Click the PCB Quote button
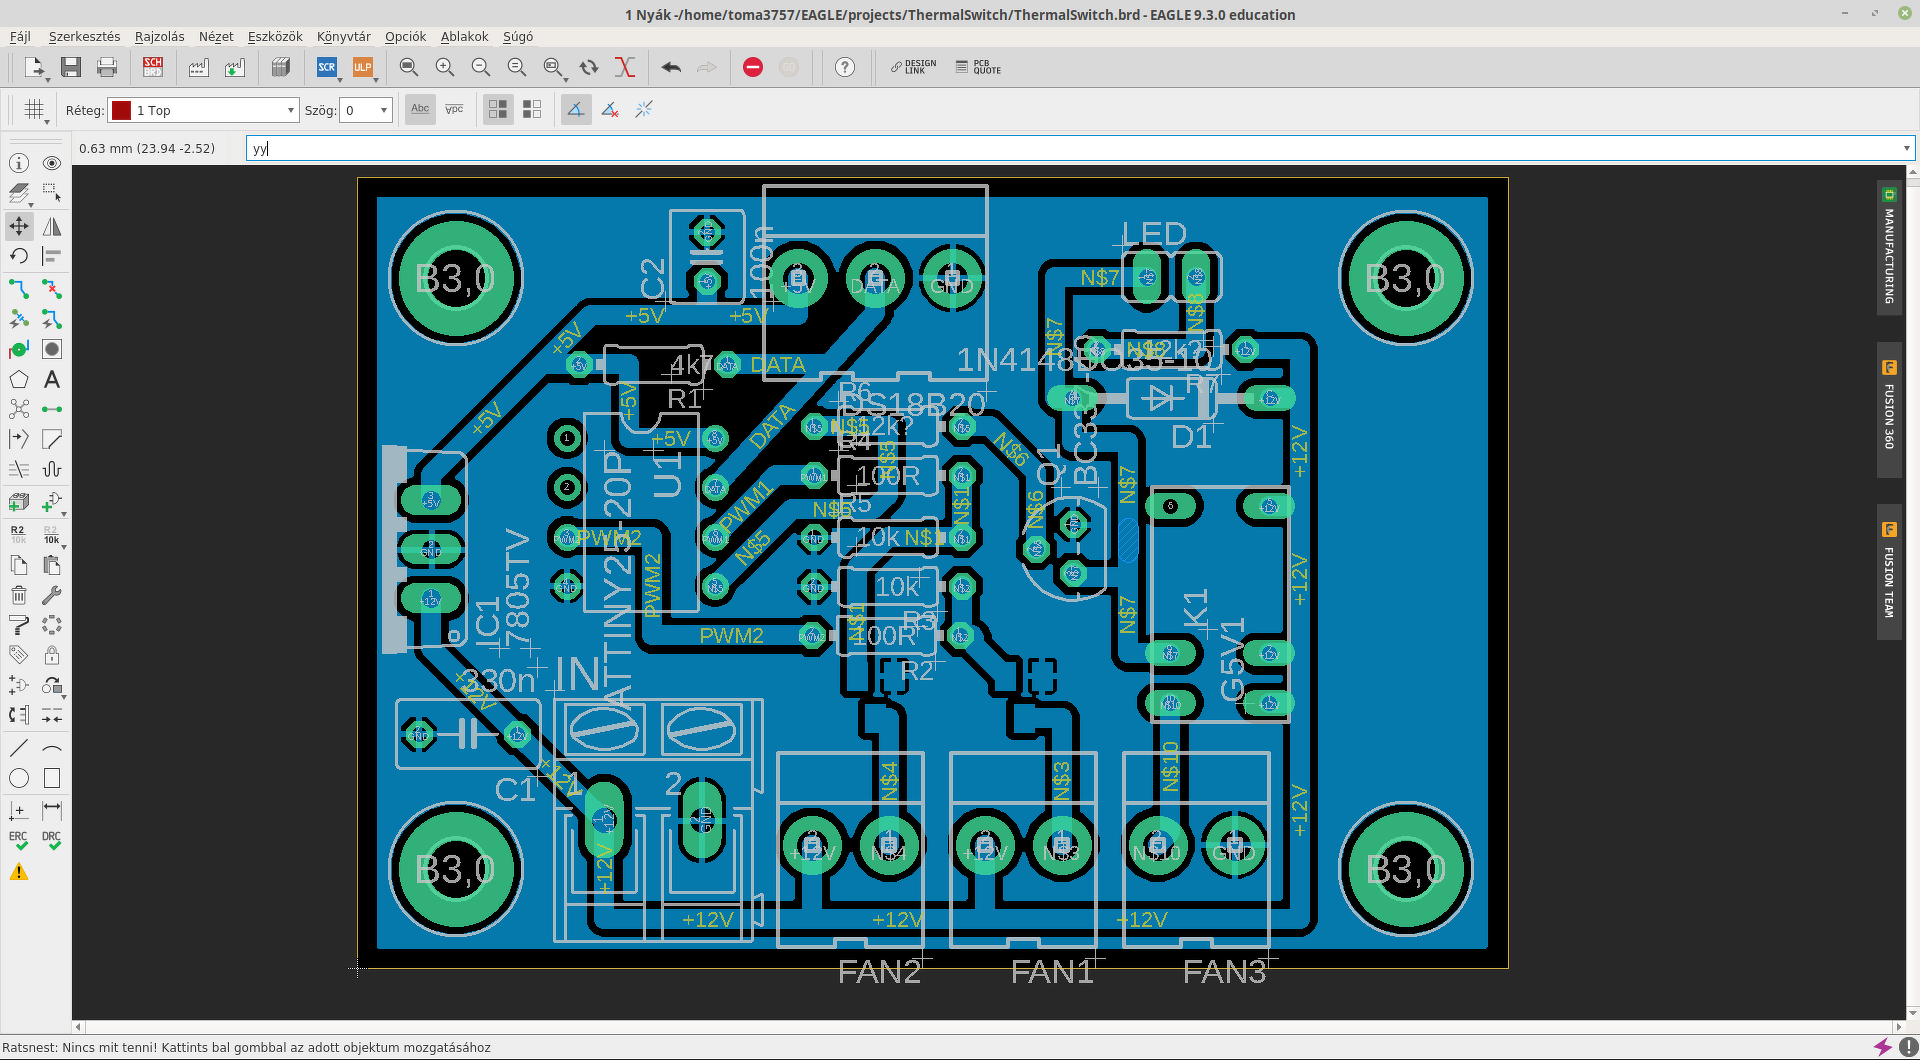 [x=978, y=67]
